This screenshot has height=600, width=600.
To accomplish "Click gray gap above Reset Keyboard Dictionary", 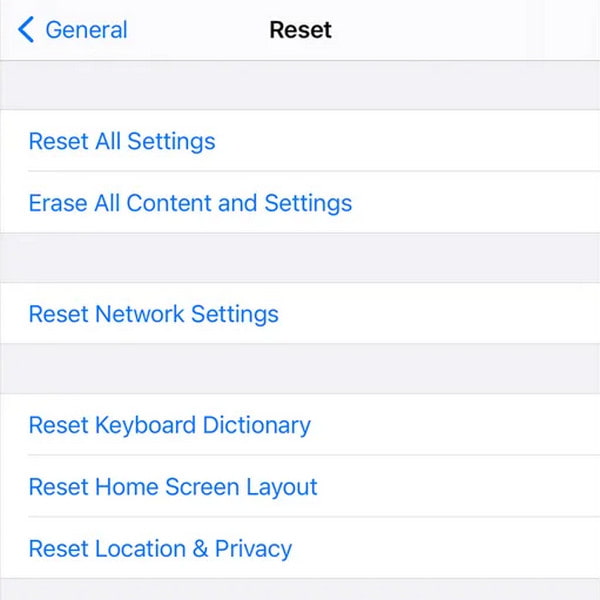I will 300,369.
